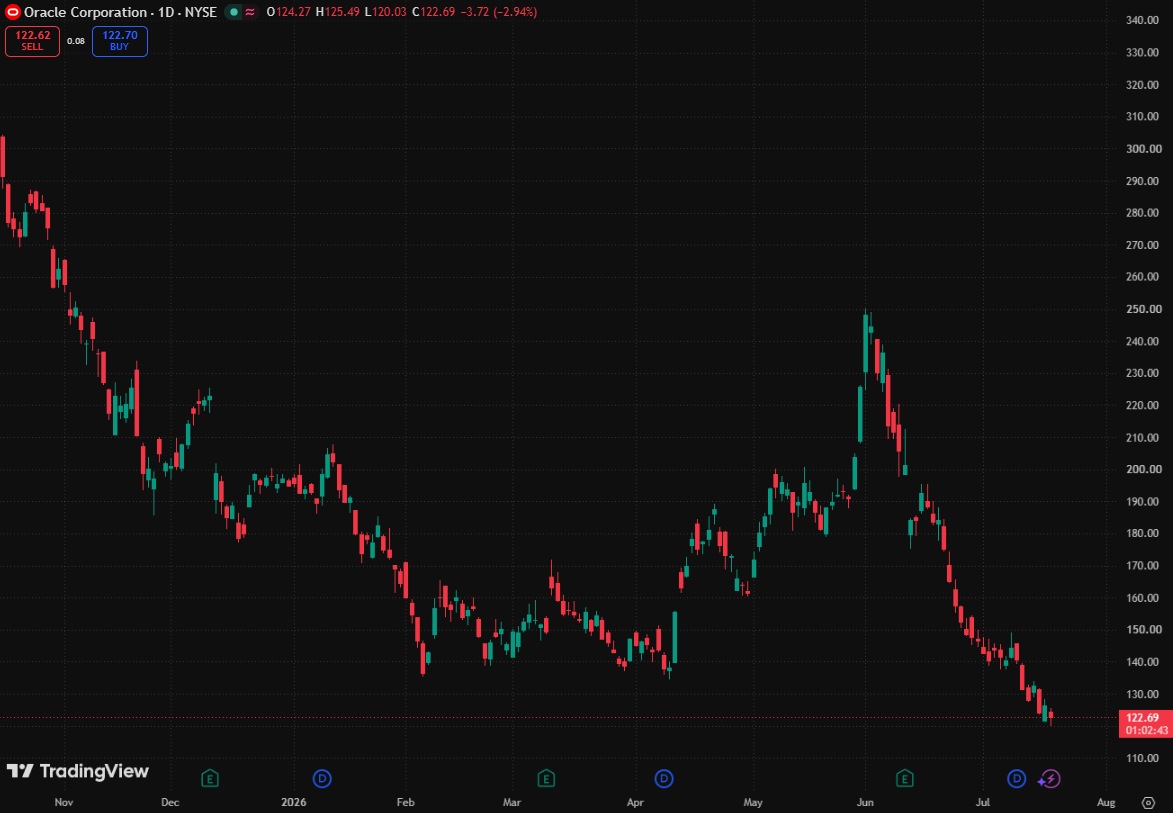Open the June earnings E marker
This screenshot has width=1173, height=813.
click(905, 779)
